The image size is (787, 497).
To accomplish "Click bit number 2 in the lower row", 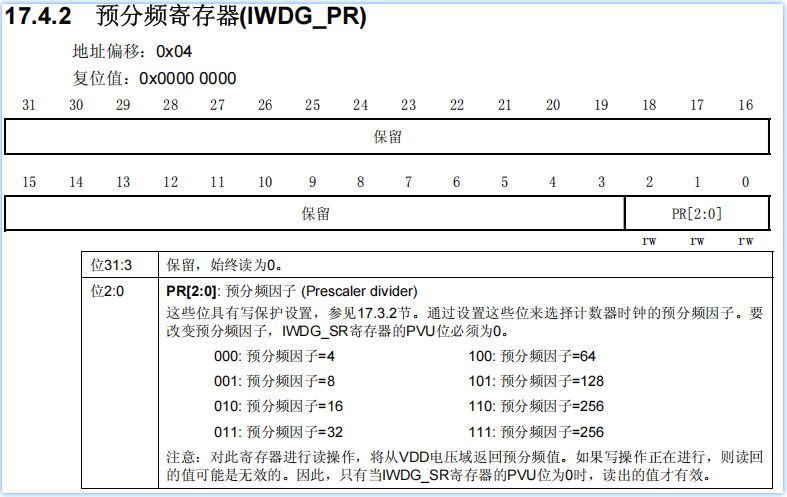I will [x=649, y=182].
